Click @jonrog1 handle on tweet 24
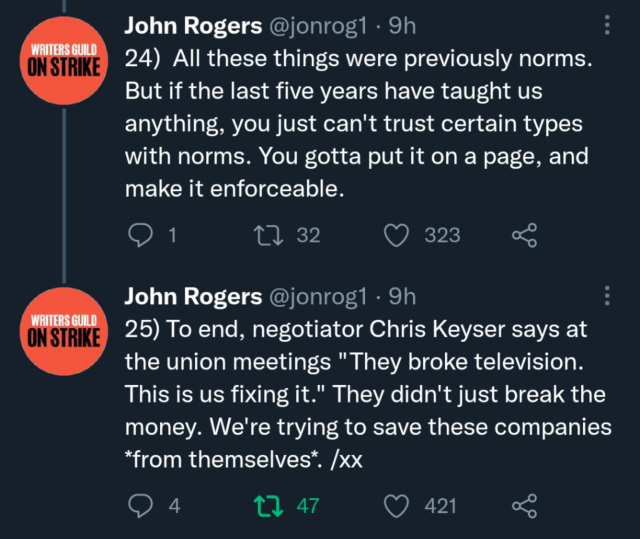 point(318,26)
